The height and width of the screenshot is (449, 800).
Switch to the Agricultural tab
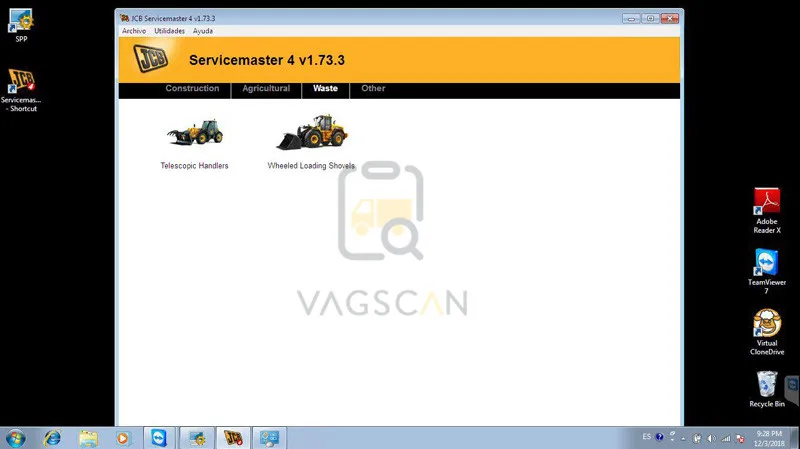(x=266, y=88)
